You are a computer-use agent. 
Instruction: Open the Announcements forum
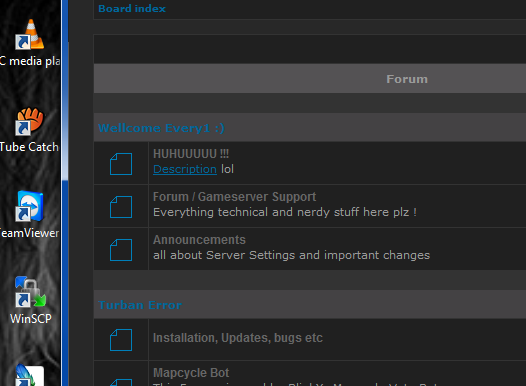point(199,240)
